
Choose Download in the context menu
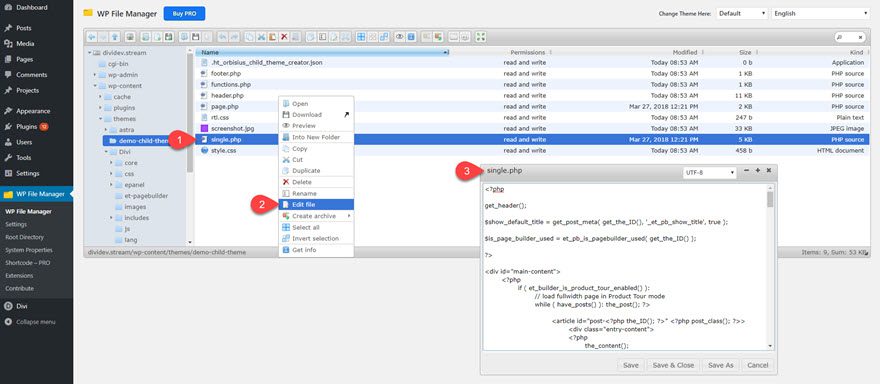pos(316,115)
